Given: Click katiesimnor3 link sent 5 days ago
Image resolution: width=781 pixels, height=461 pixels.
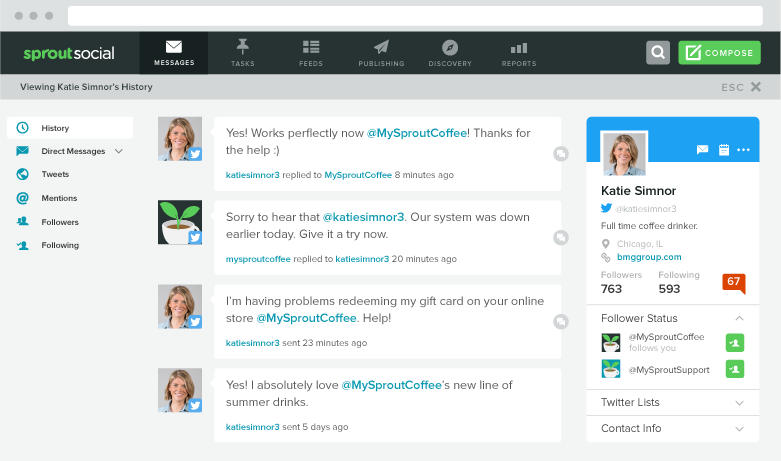Looking at the screenshot, I should coord(253,427).
